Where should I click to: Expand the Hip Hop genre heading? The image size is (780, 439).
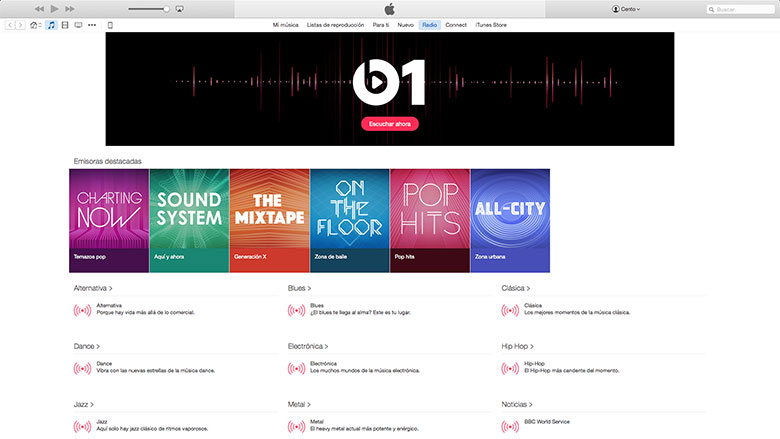[517, 347]
